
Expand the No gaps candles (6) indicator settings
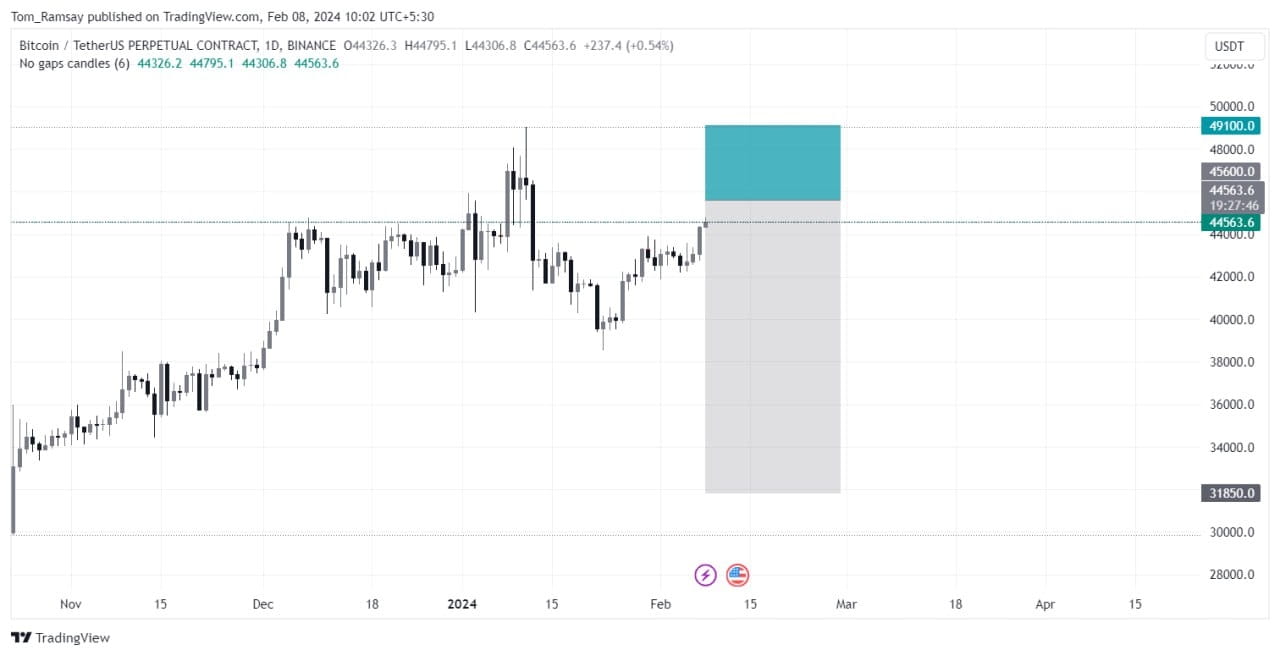pyautogui.click(x=75, y=63)
